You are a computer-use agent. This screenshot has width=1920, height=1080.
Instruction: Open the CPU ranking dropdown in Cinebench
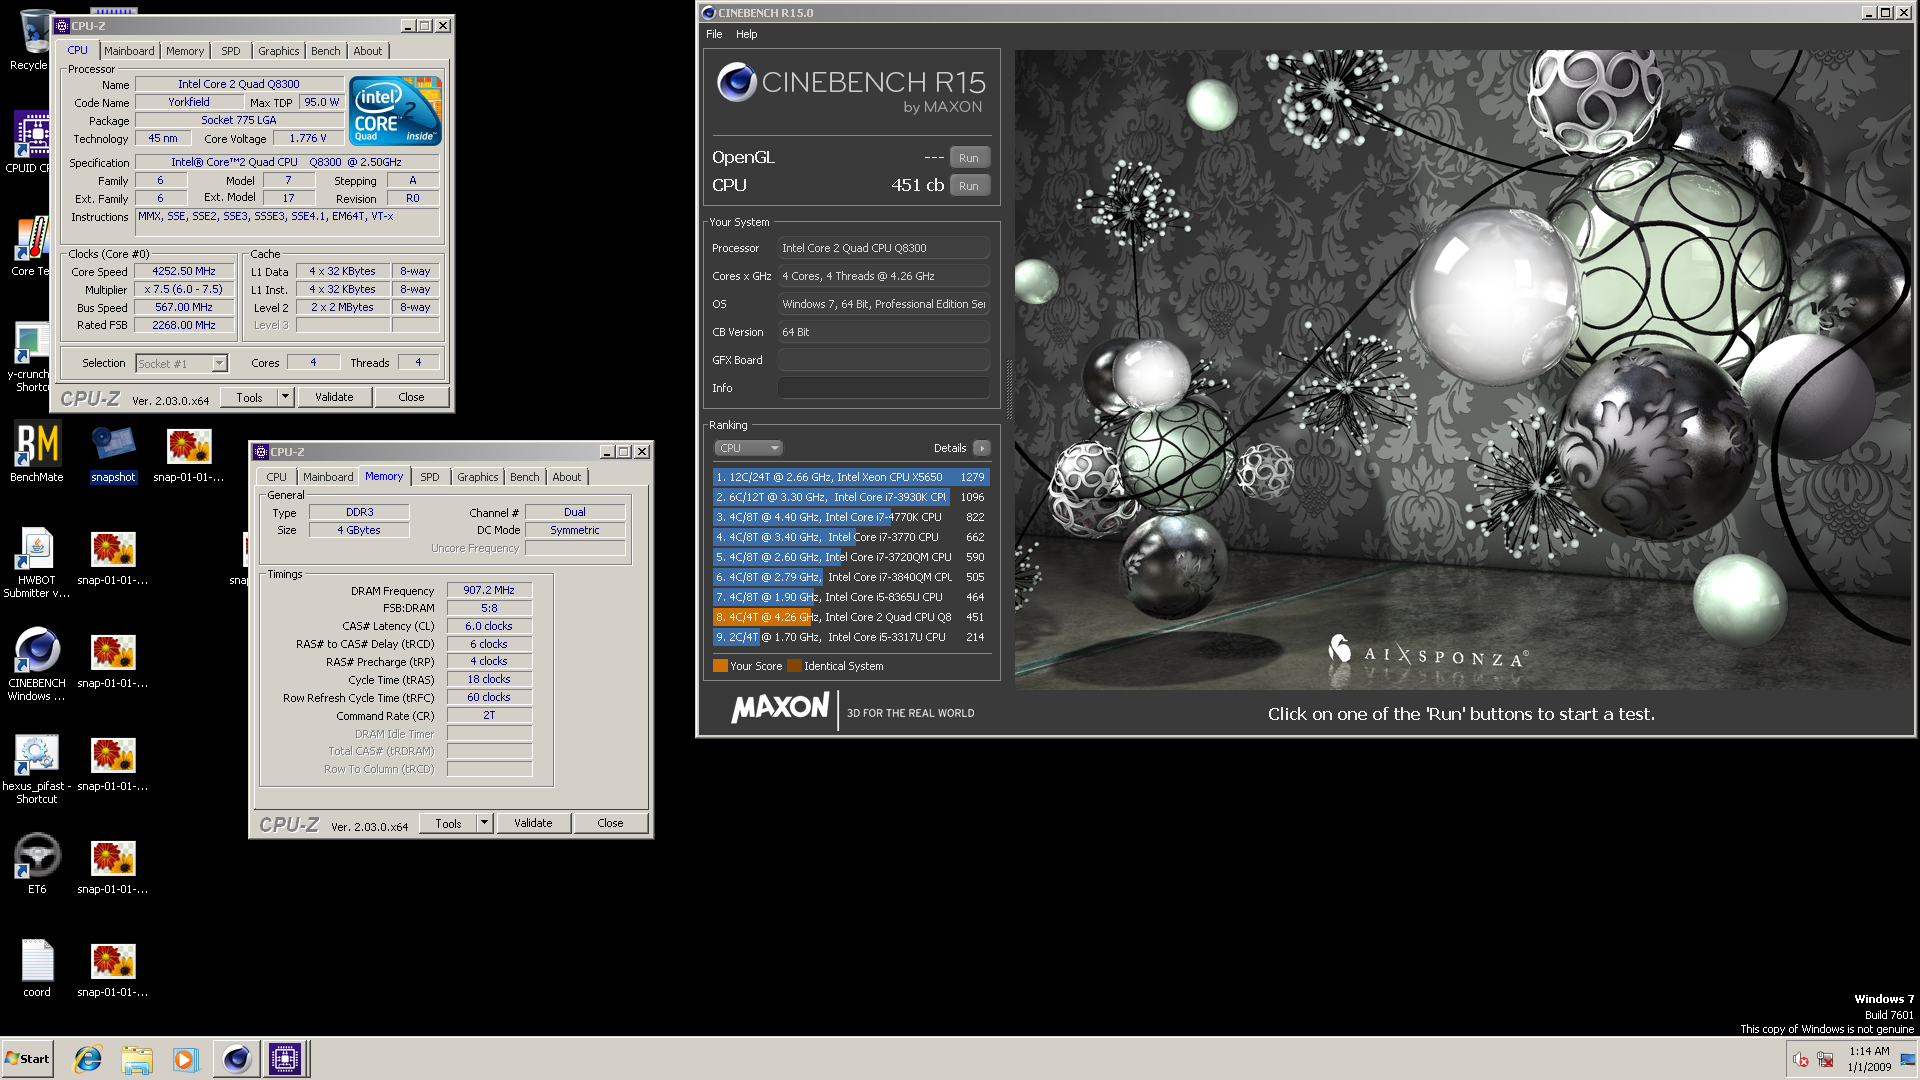(748, 448)
